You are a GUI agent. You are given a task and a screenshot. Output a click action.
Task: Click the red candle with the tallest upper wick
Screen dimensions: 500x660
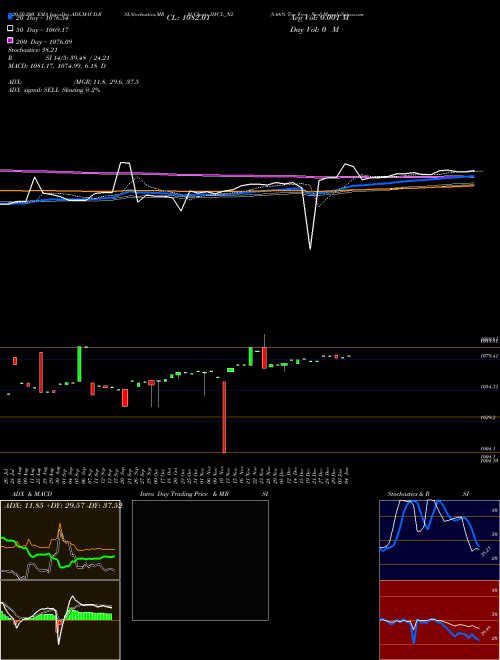pyautogui.click(x=264, y=357)
